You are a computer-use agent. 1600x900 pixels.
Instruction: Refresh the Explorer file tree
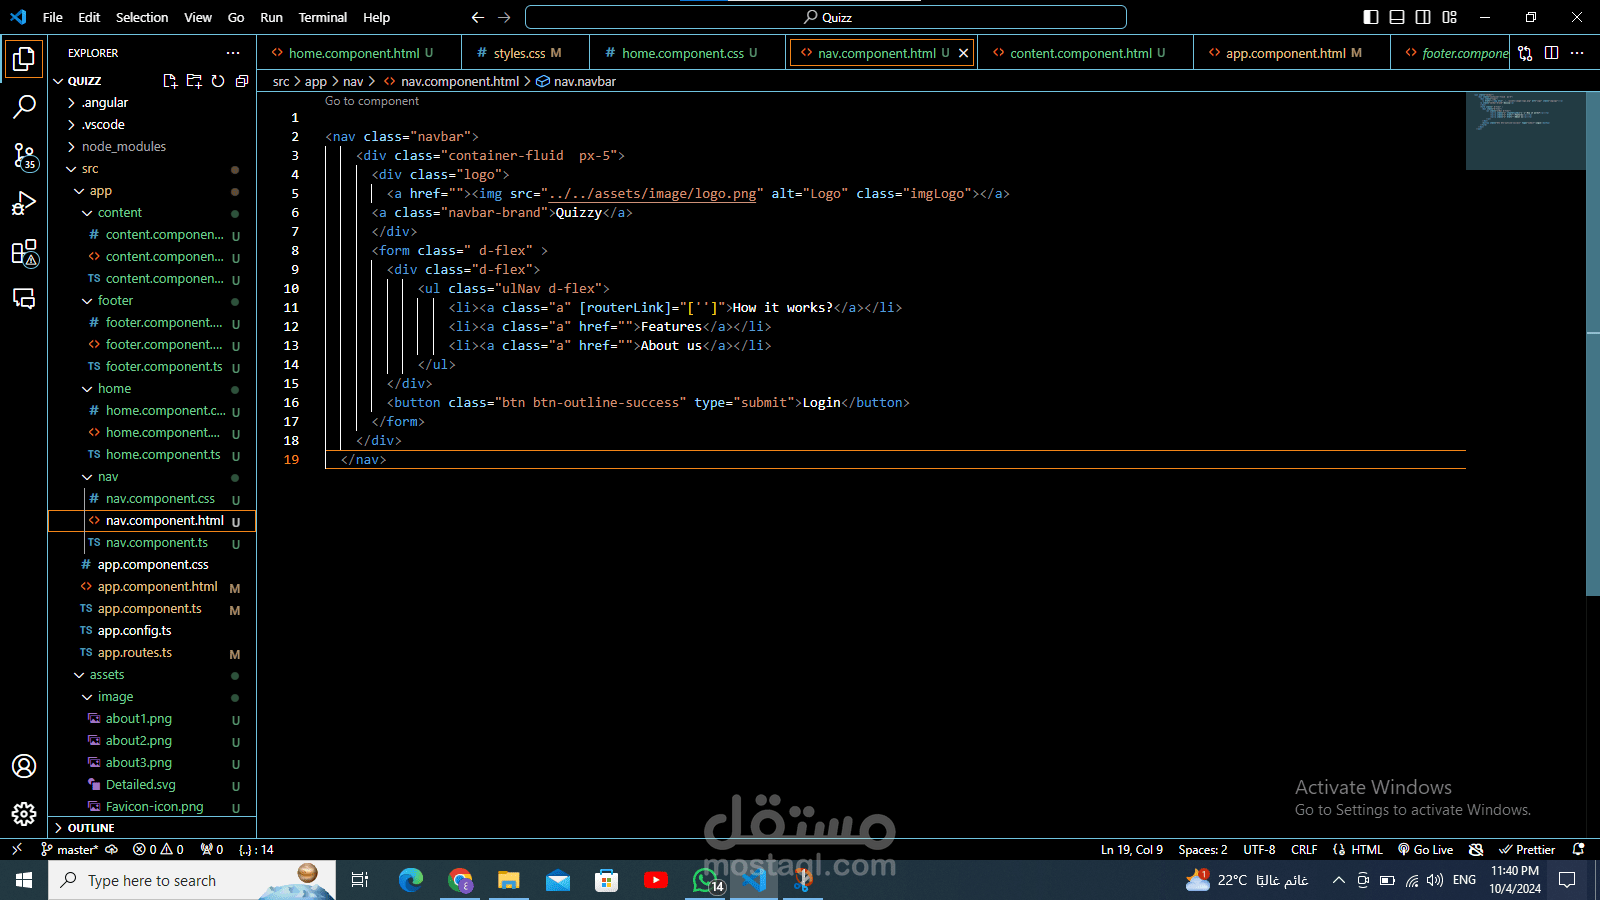click(x=218, y=81)
